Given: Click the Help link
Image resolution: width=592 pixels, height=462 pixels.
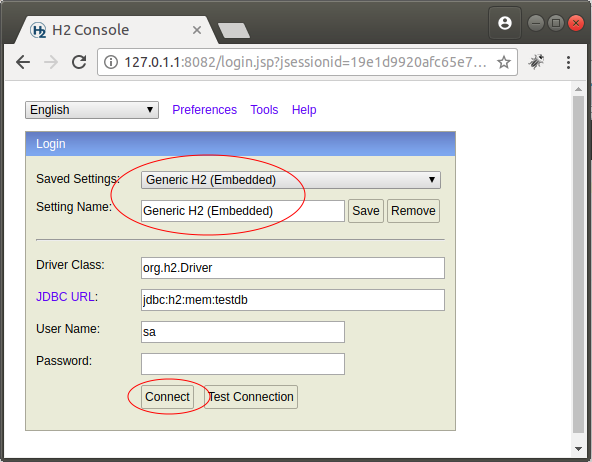Looking at the screenshot, I should pyautogui.click(x=304, y=110).
